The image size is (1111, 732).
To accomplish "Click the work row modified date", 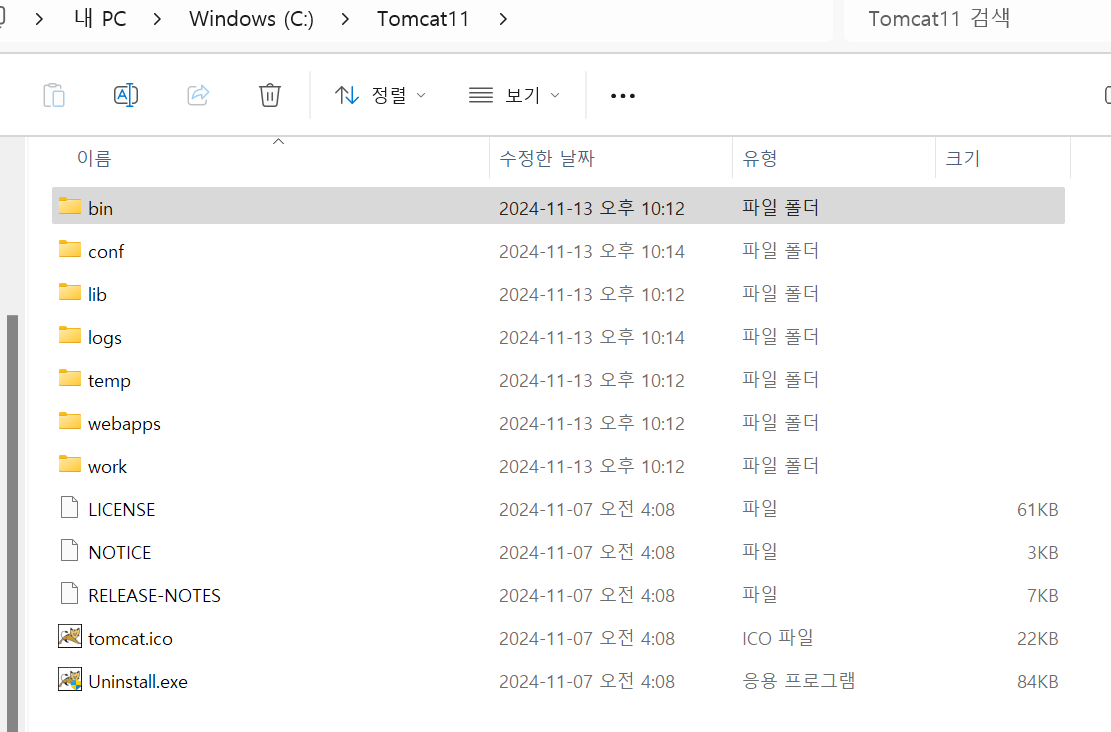I will (x=592, y=466).
